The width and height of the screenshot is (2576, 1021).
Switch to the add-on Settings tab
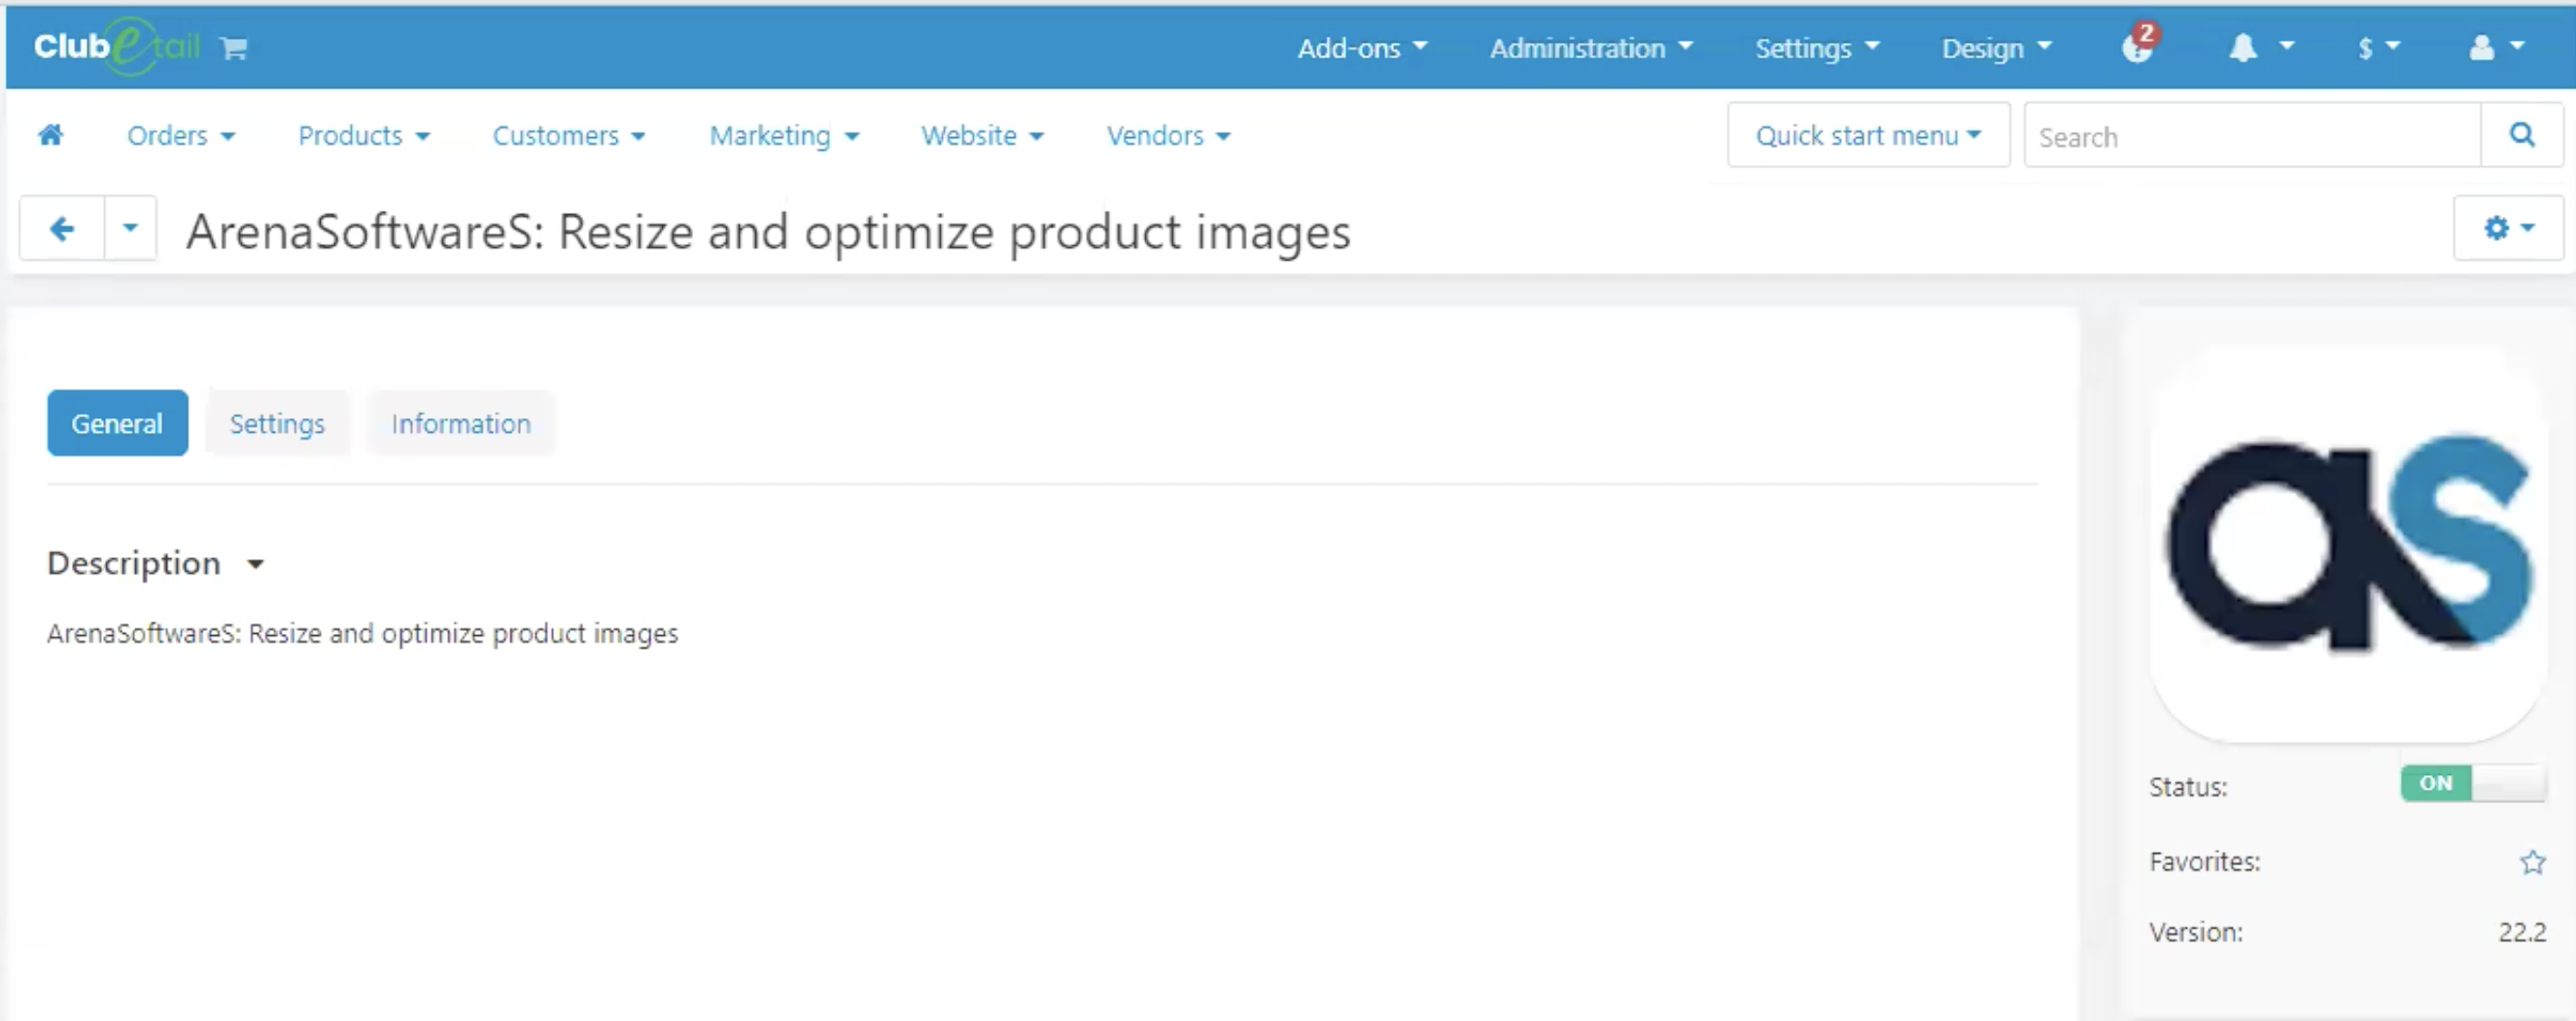point(277,423)
